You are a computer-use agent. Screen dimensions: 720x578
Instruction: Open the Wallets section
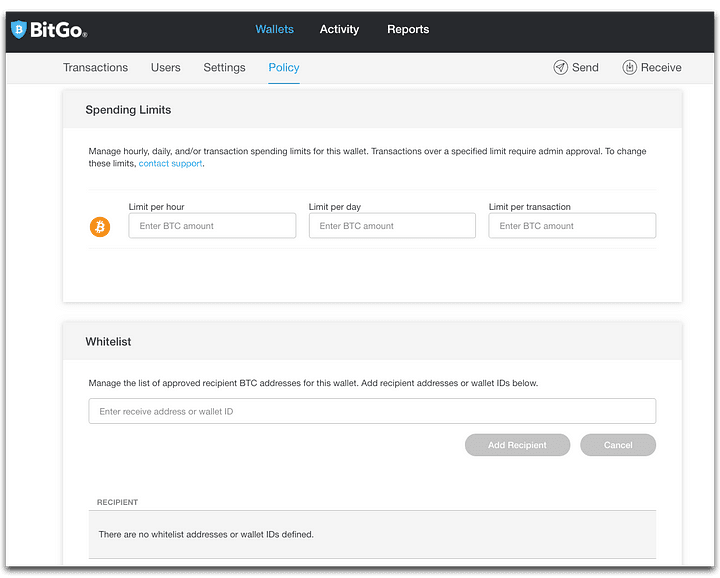[x=274, y=29]
